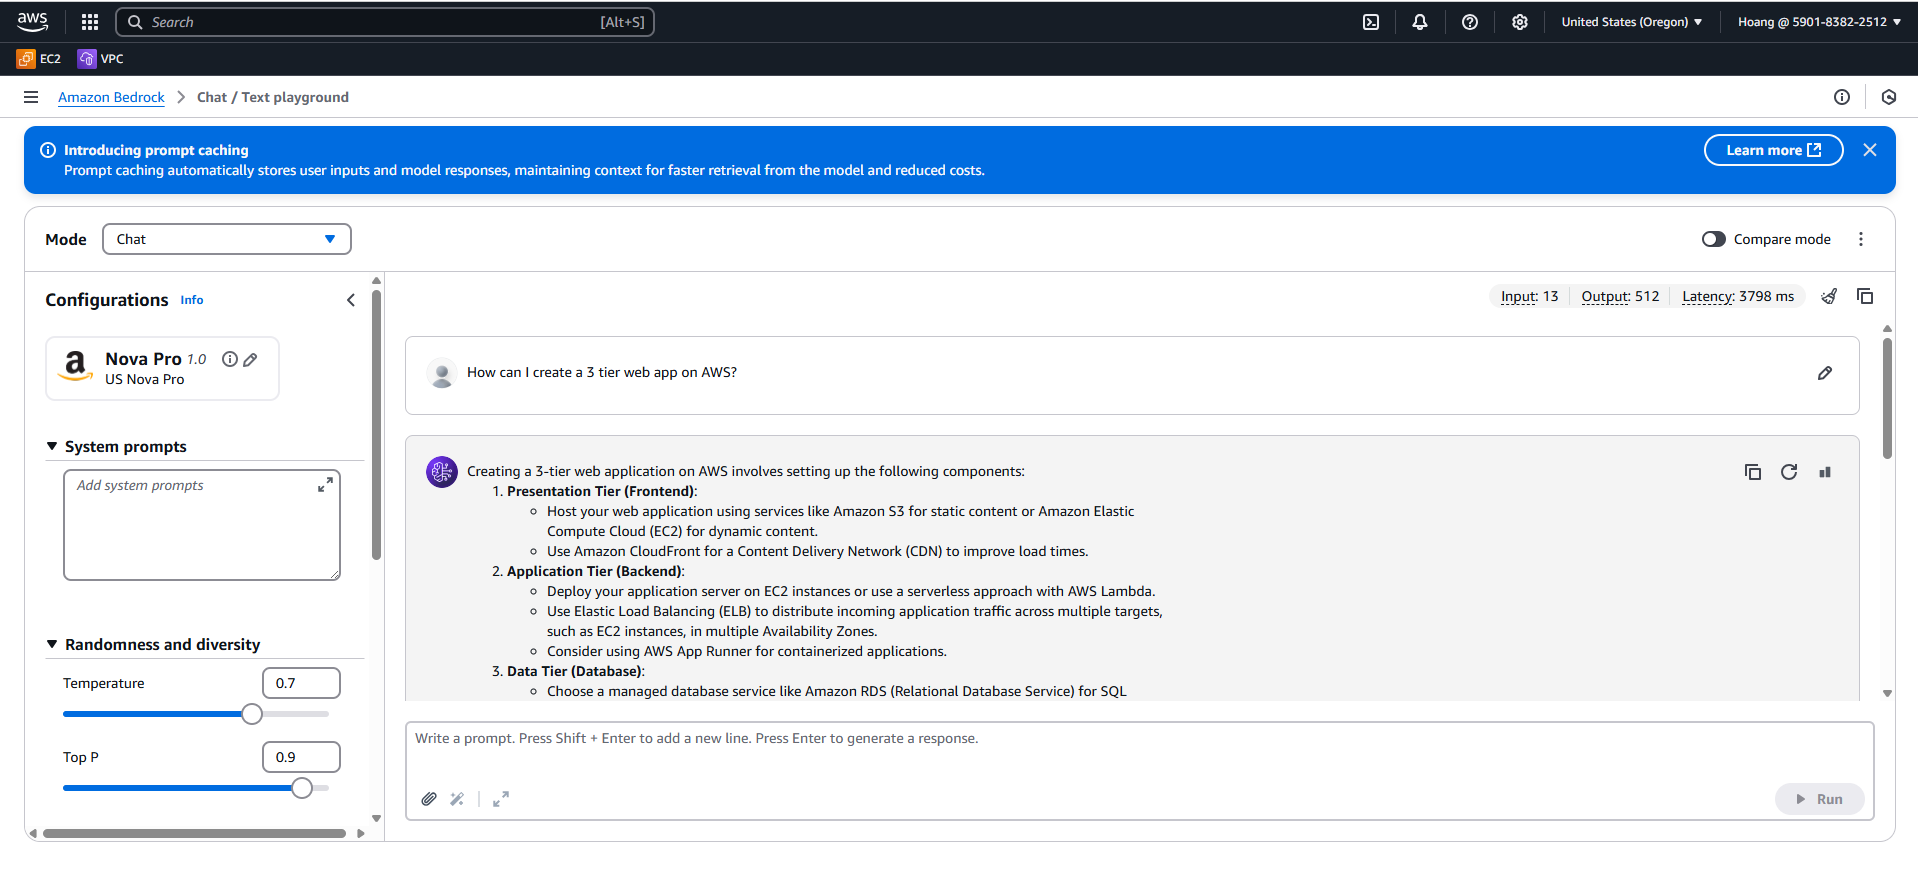Open the help question mark icon

(x=1470, y=22)
